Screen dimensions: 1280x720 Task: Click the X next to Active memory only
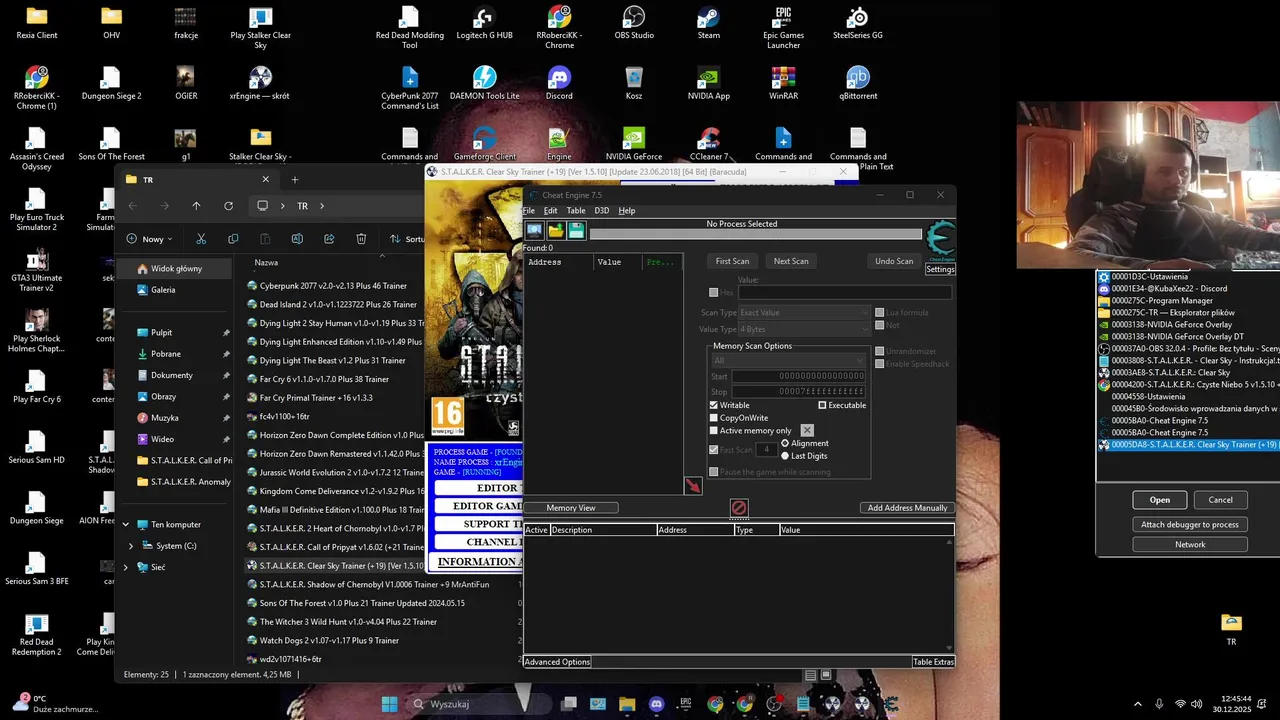pos(807,430)
